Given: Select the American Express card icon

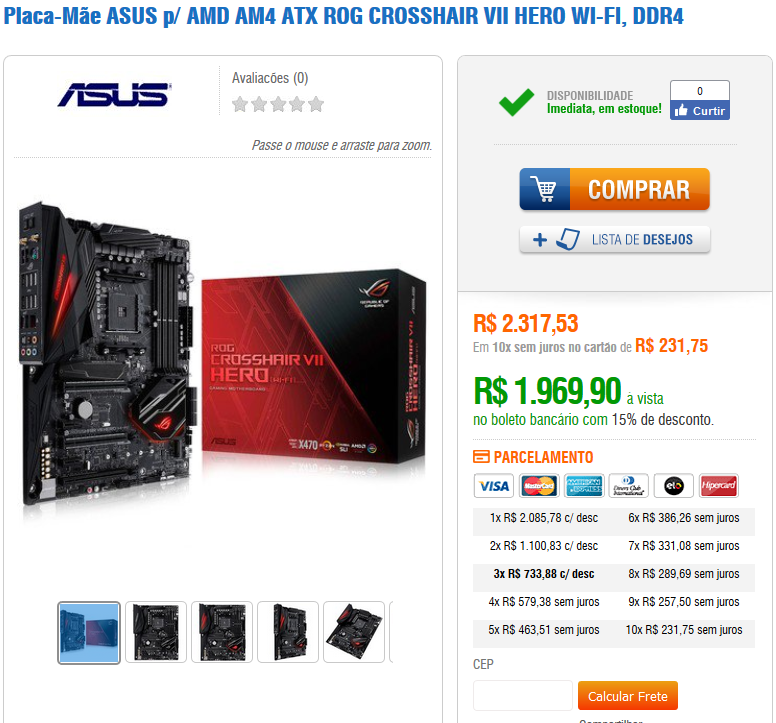Looking at the screenshot, I should [x=584, y=486].
